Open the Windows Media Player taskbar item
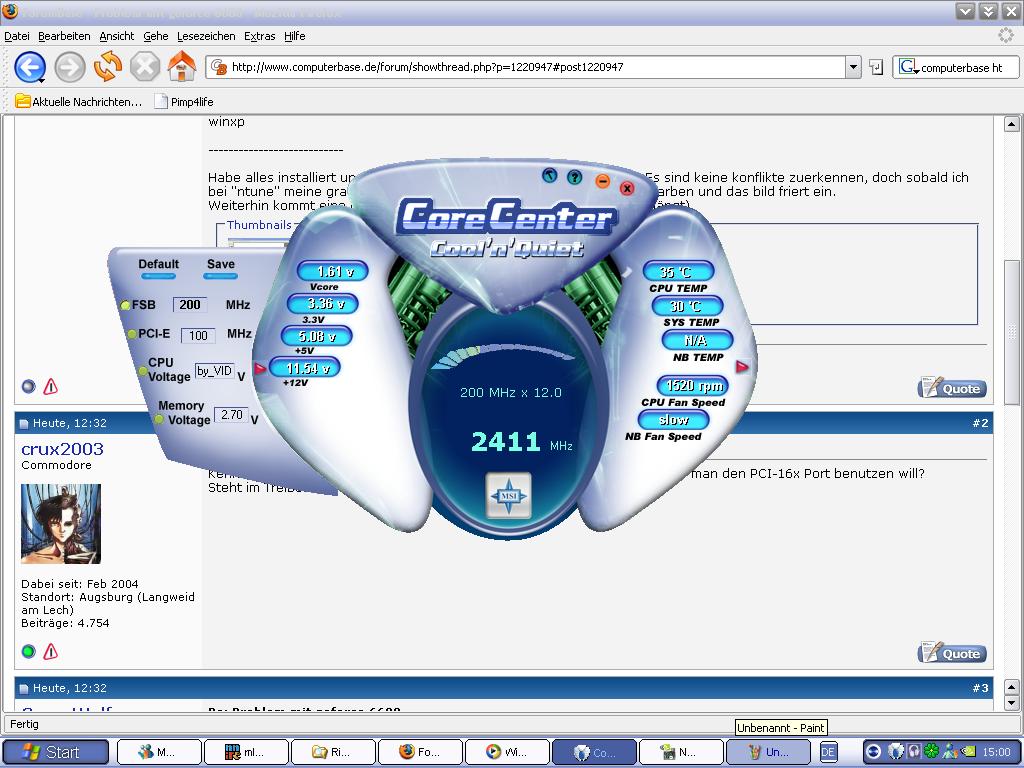Viewport: 1024px width, 768px height. coord(507,752)
